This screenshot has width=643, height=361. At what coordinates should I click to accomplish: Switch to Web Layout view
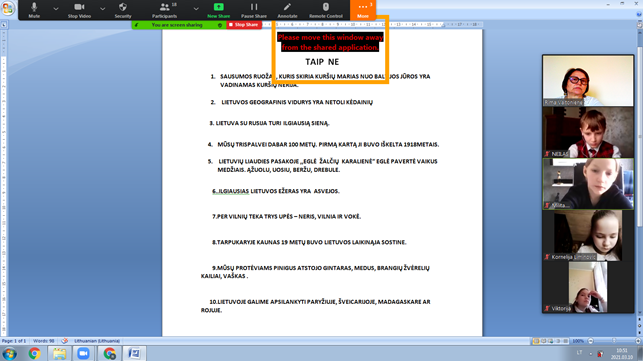coord(551,341)
